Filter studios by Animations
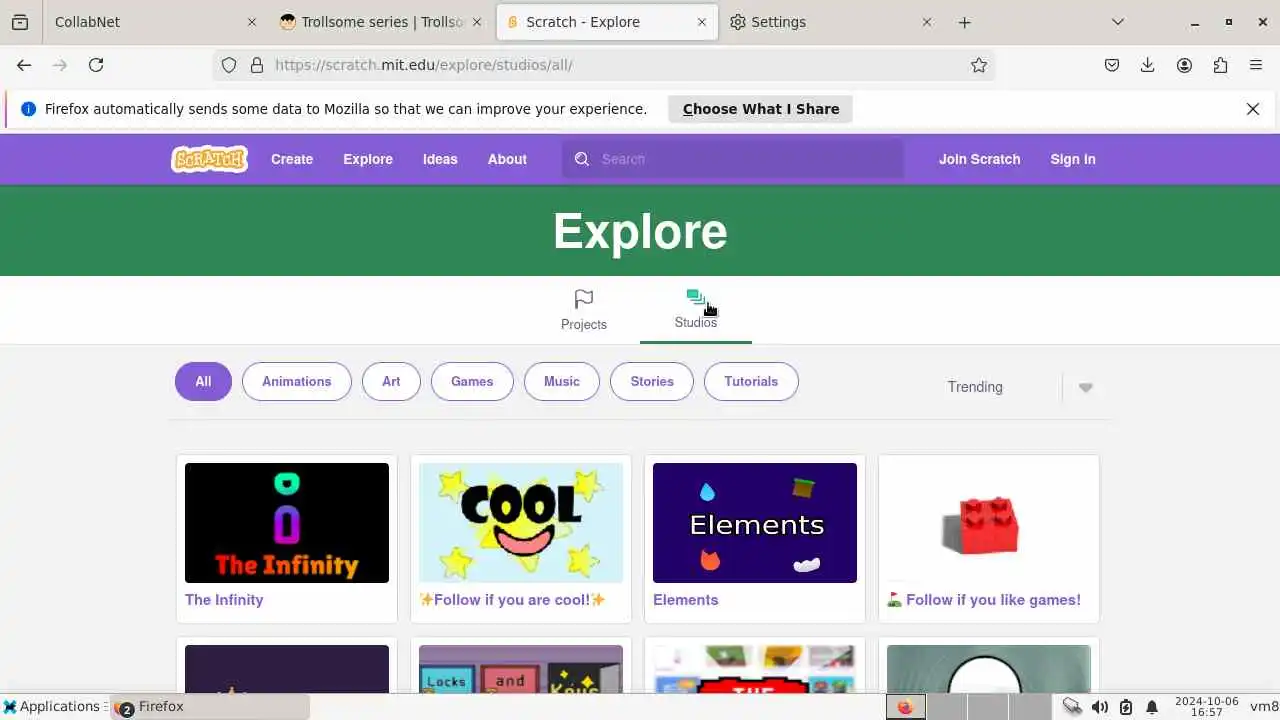Viewport: 1280px width, 720px height. (x=296, y=381)
